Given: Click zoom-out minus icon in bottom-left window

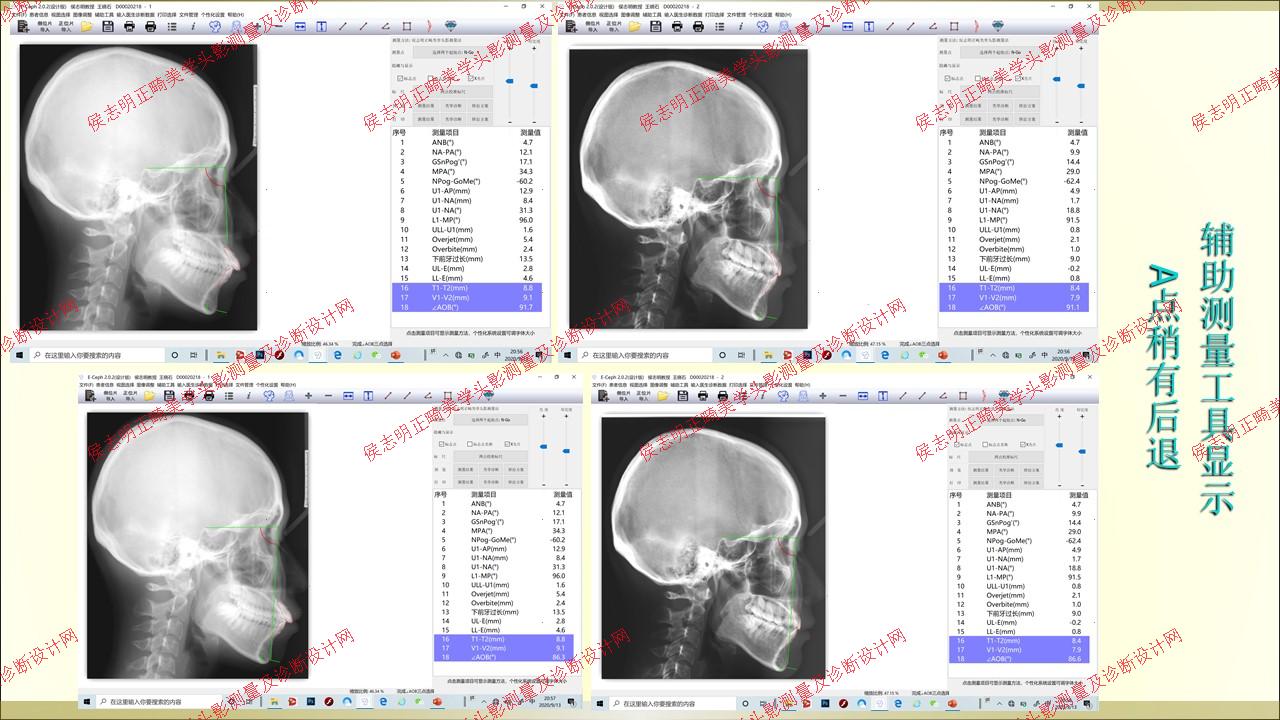Looking at the screenshot, I should click(x=328, y=396).
